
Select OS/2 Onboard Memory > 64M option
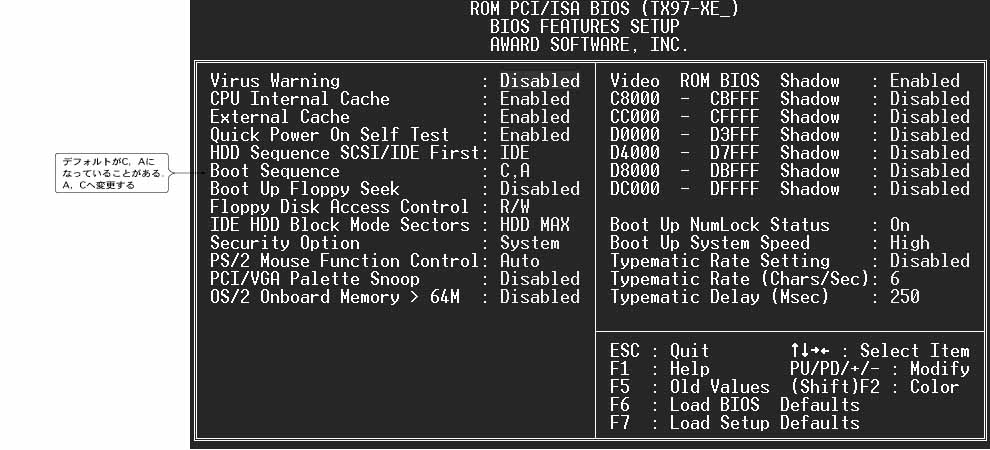334,297
